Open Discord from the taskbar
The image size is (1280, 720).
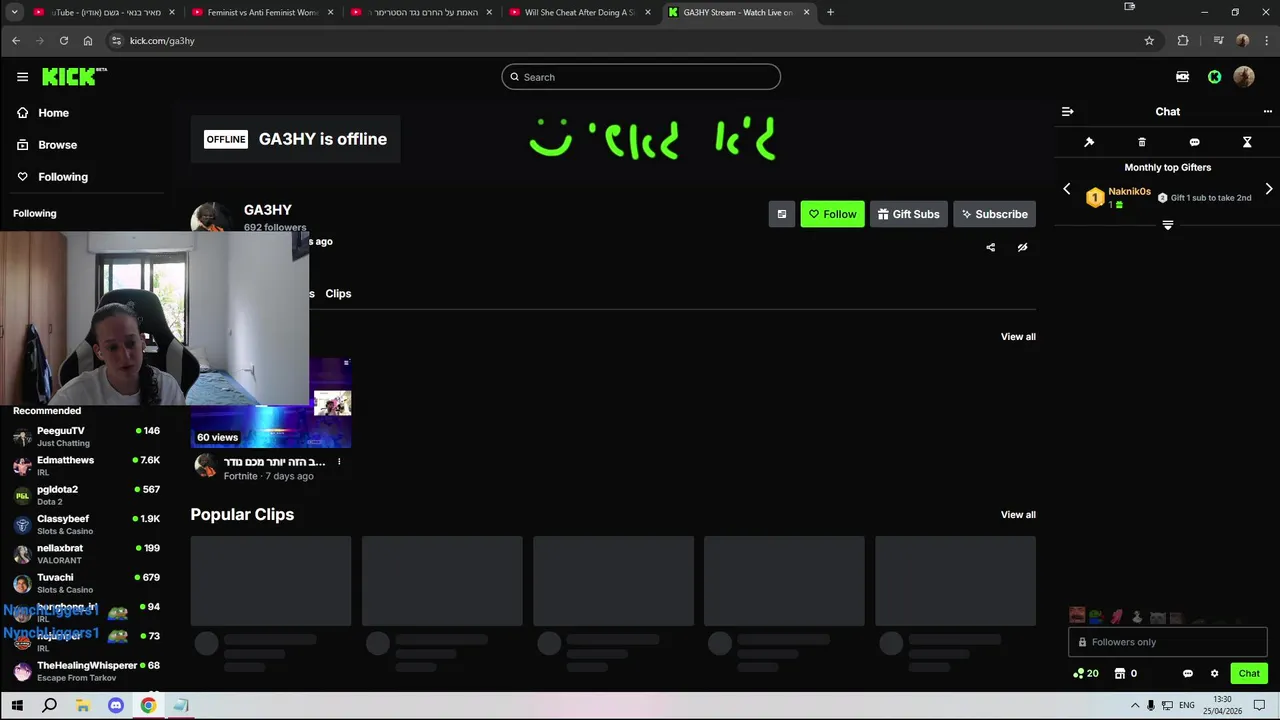tap(115, 705)
